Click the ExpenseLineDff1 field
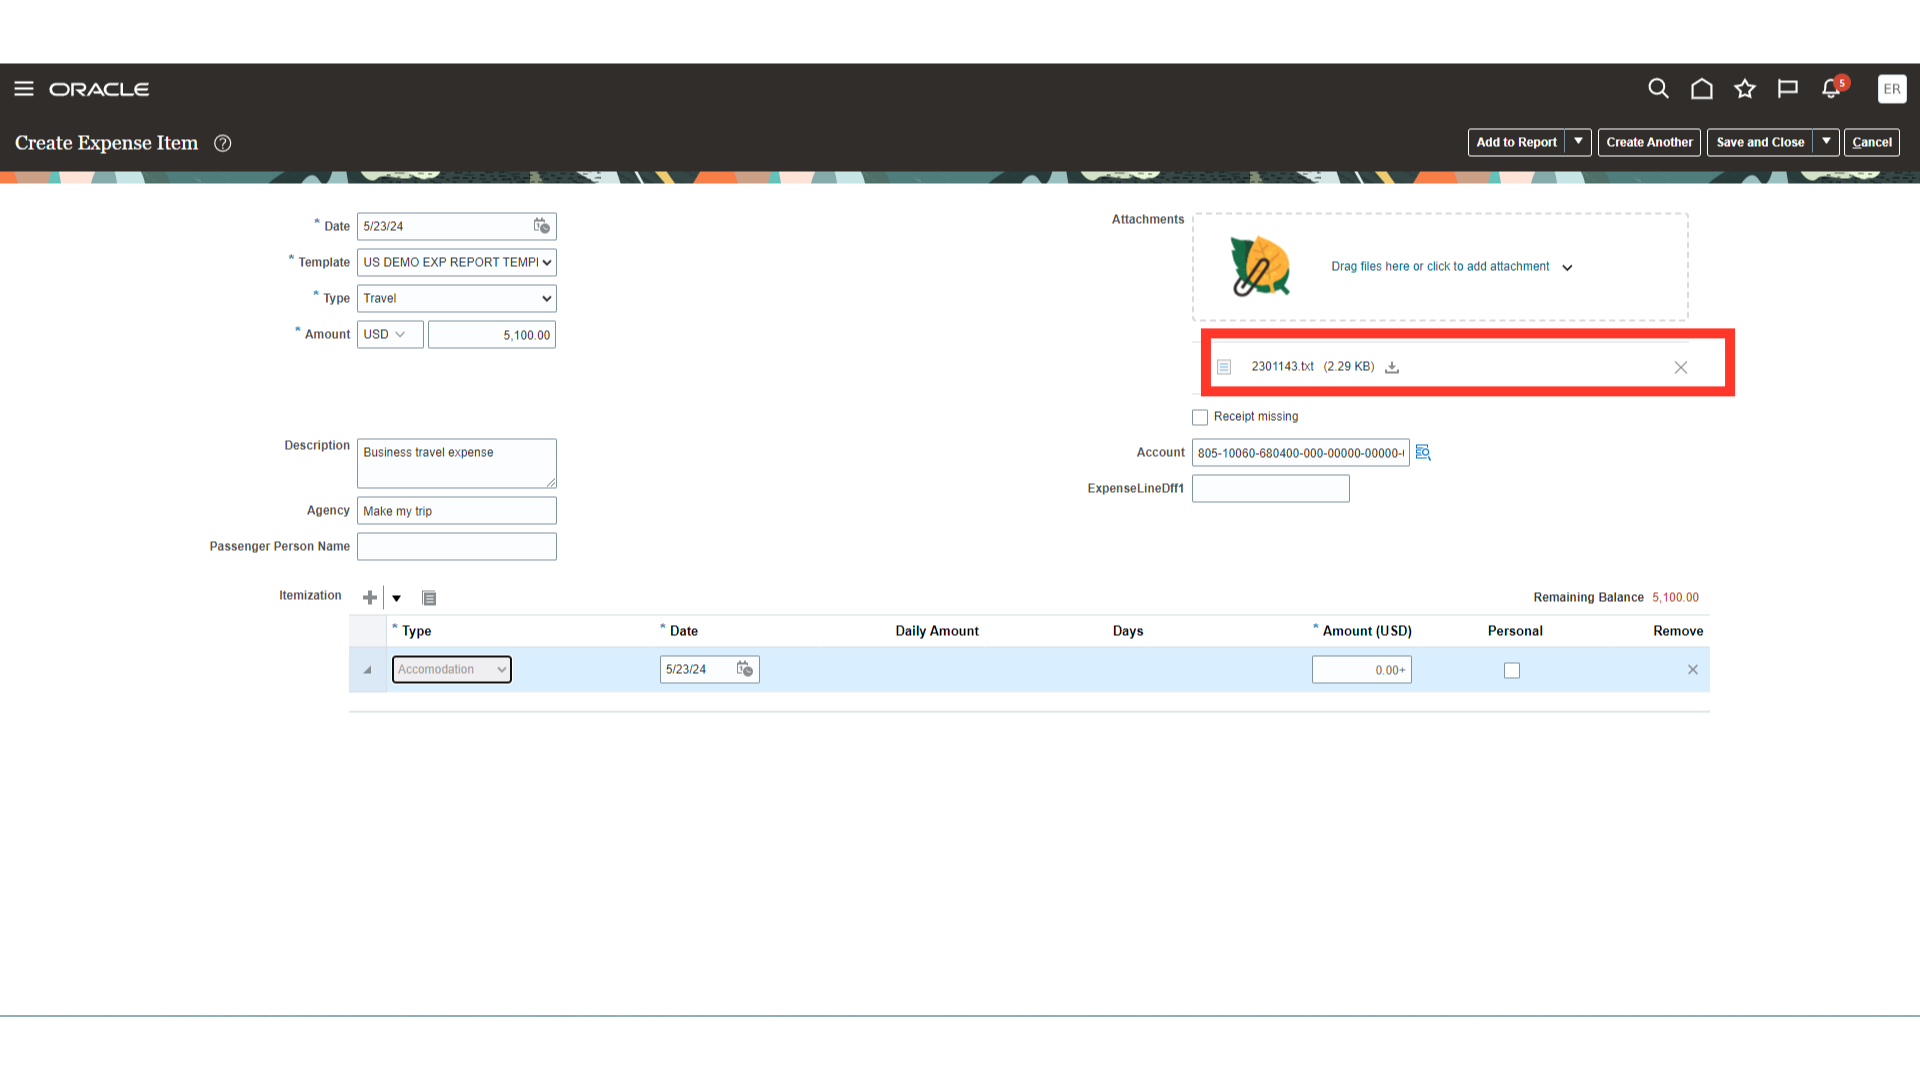Image resolution: width=1920 pixels, height=1080 pixels. coord(1271,489)
